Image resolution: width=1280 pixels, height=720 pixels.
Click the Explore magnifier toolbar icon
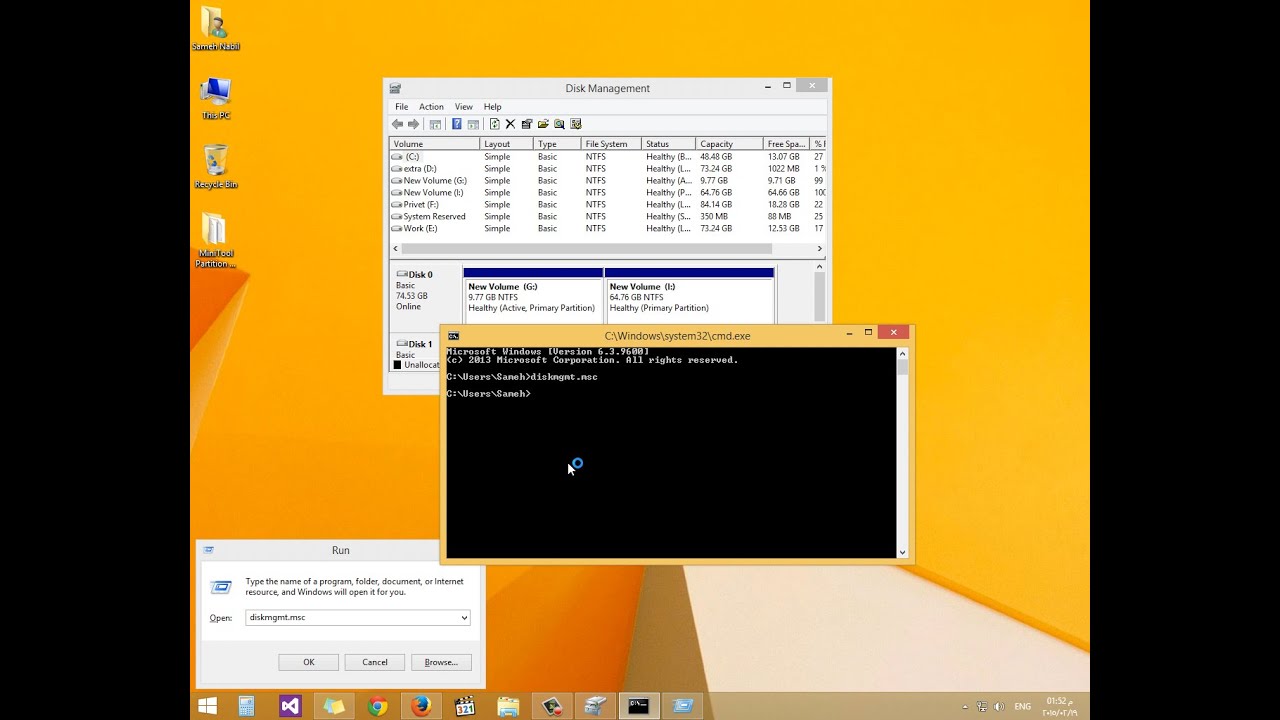[559, 124]
